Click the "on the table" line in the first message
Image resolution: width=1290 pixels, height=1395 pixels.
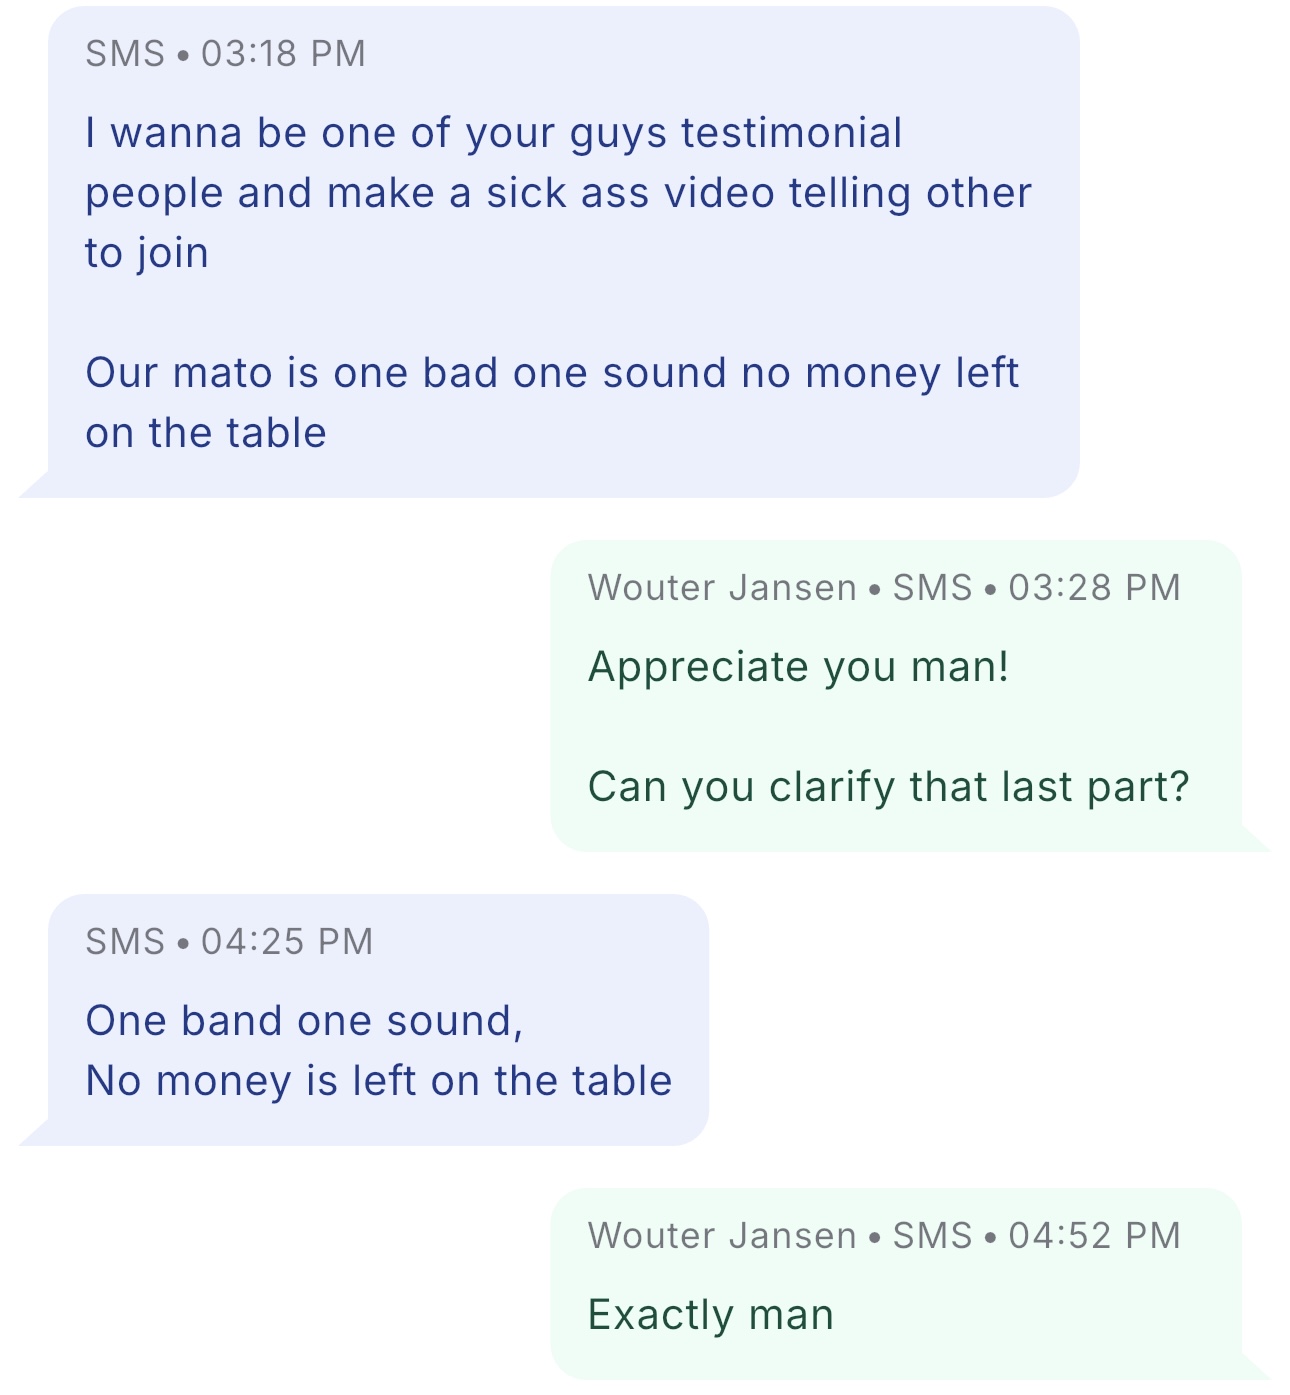(x=206, y=433)
